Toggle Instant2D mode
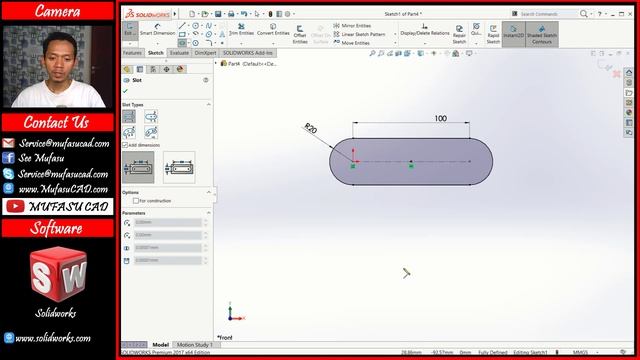 tap(513, 34)
